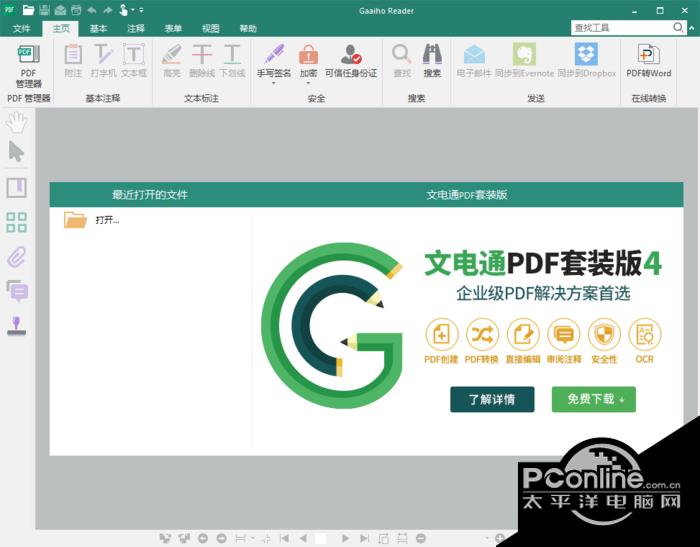Open the 文件 menu

[x=21, y=29]
